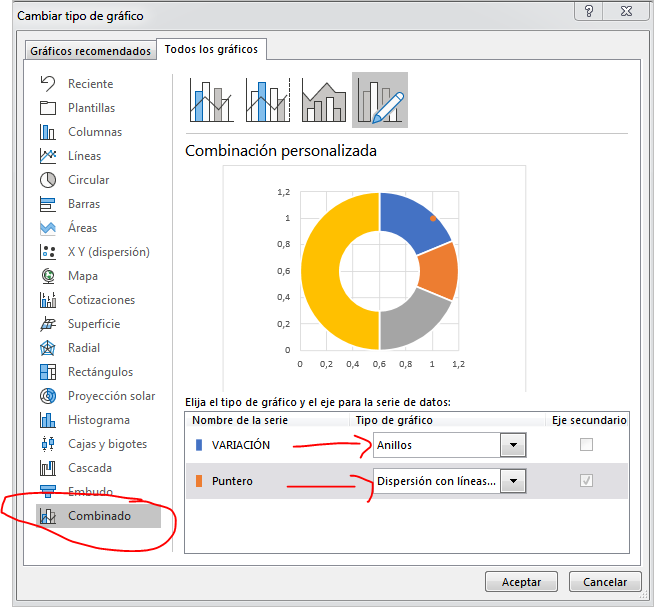This screenshot has height=607, width=654.
Task: Click the donut chart preview thumbnail
Action: click(374, 278)
